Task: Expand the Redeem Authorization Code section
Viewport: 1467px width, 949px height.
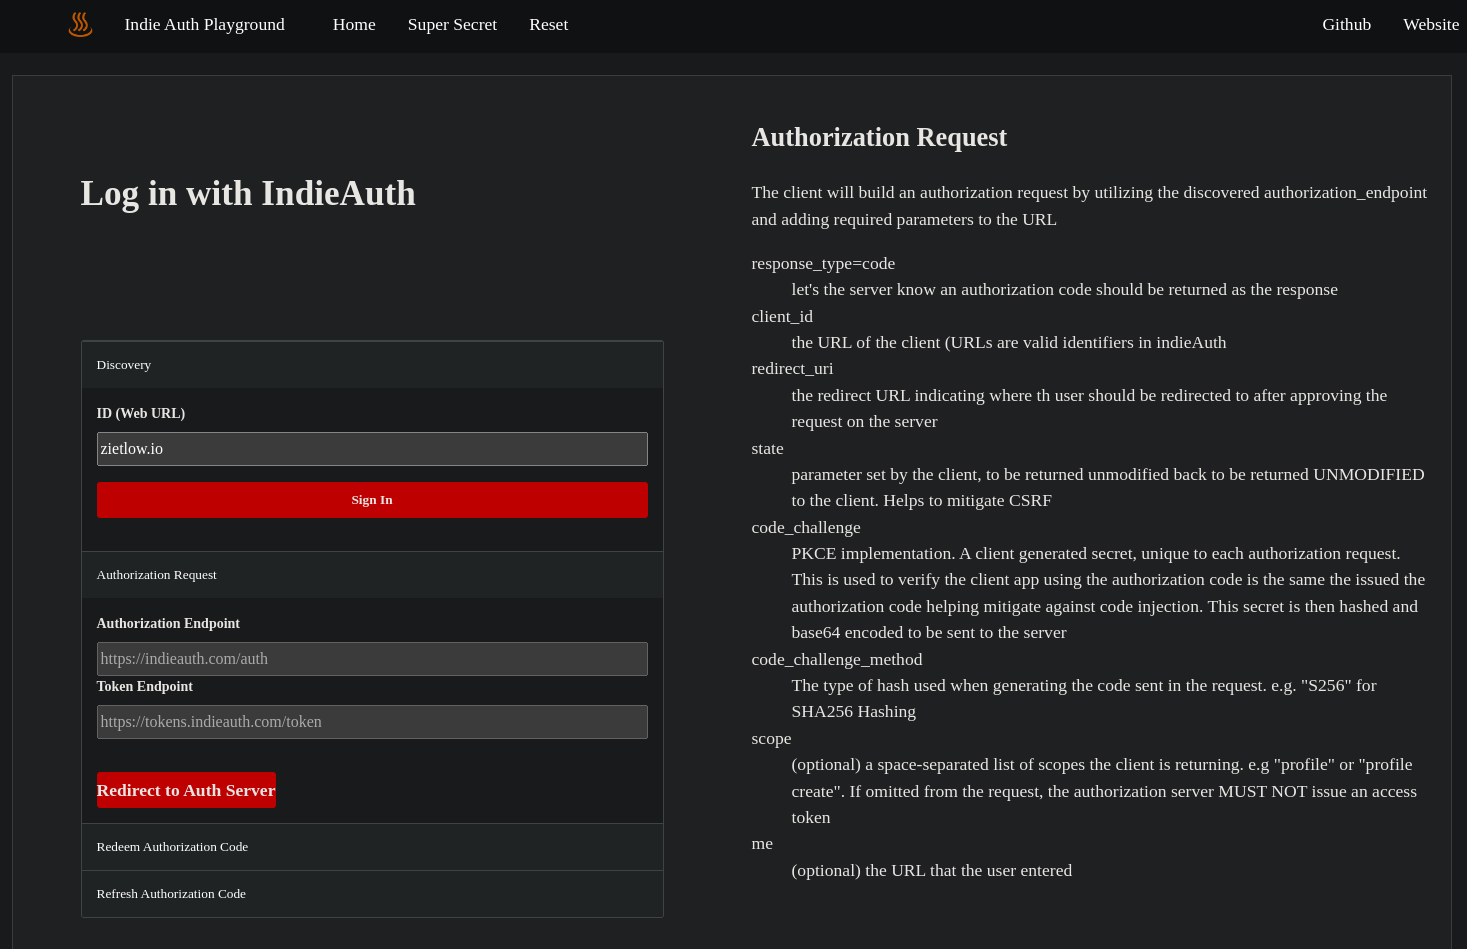Action: coord(372,847)
